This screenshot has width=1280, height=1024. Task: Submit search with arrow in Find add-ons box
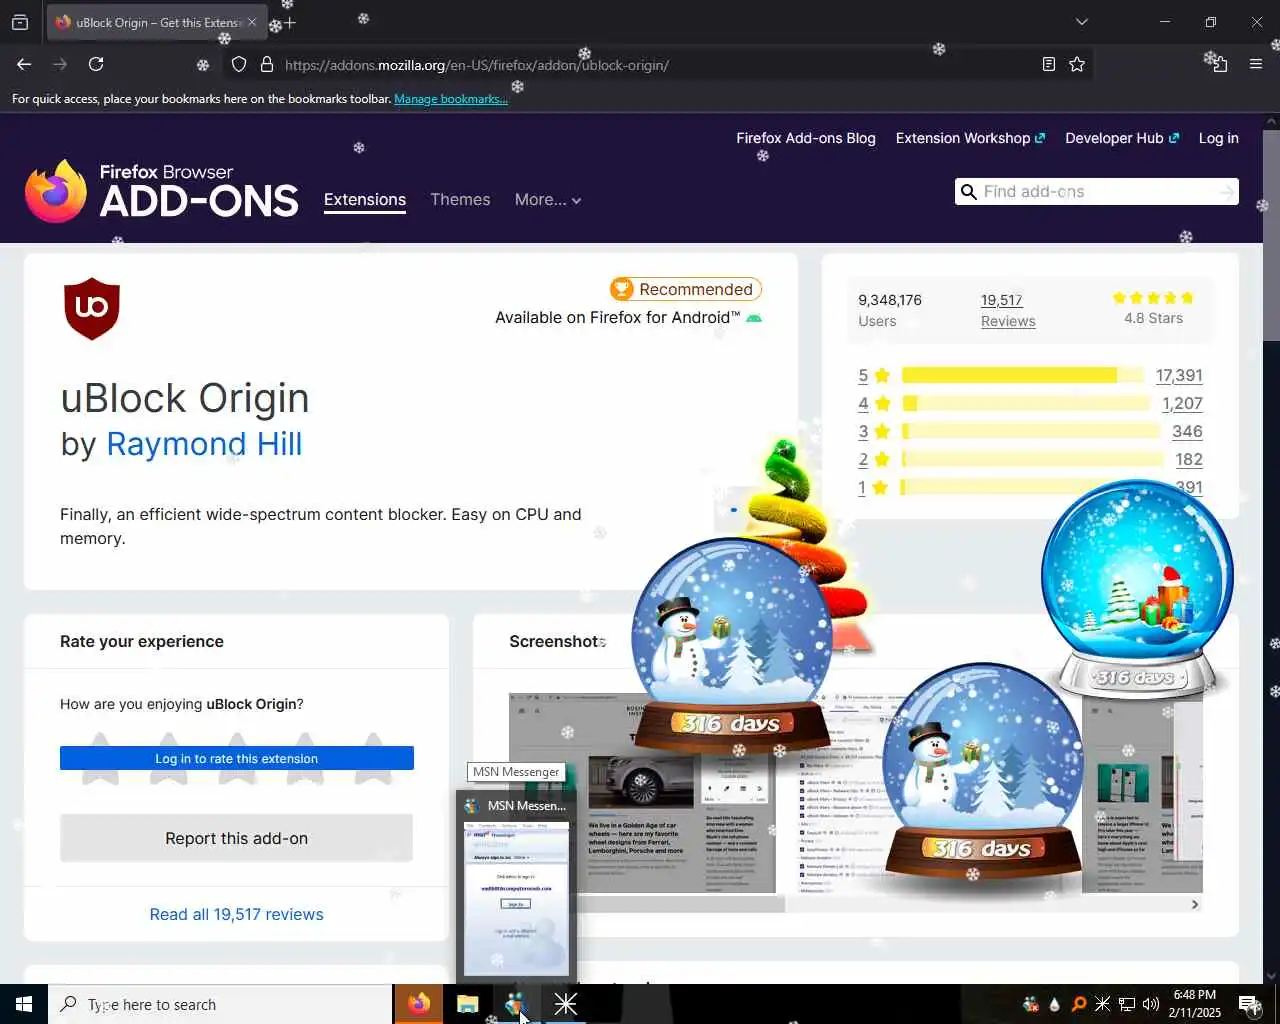pos(1226,192)
